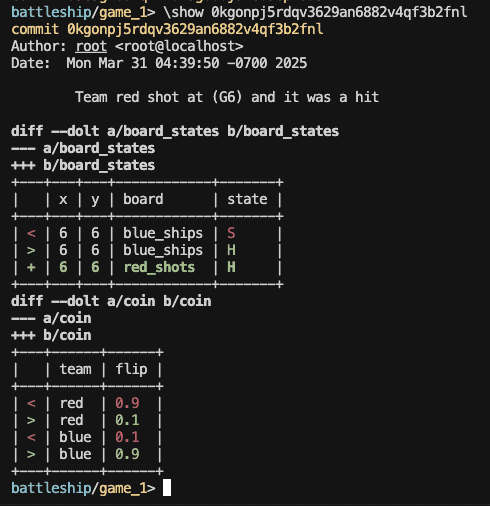This screenshot has height=506, width=490.
Task: Click the root@localhost email address
Action: (x=179, y=46)
